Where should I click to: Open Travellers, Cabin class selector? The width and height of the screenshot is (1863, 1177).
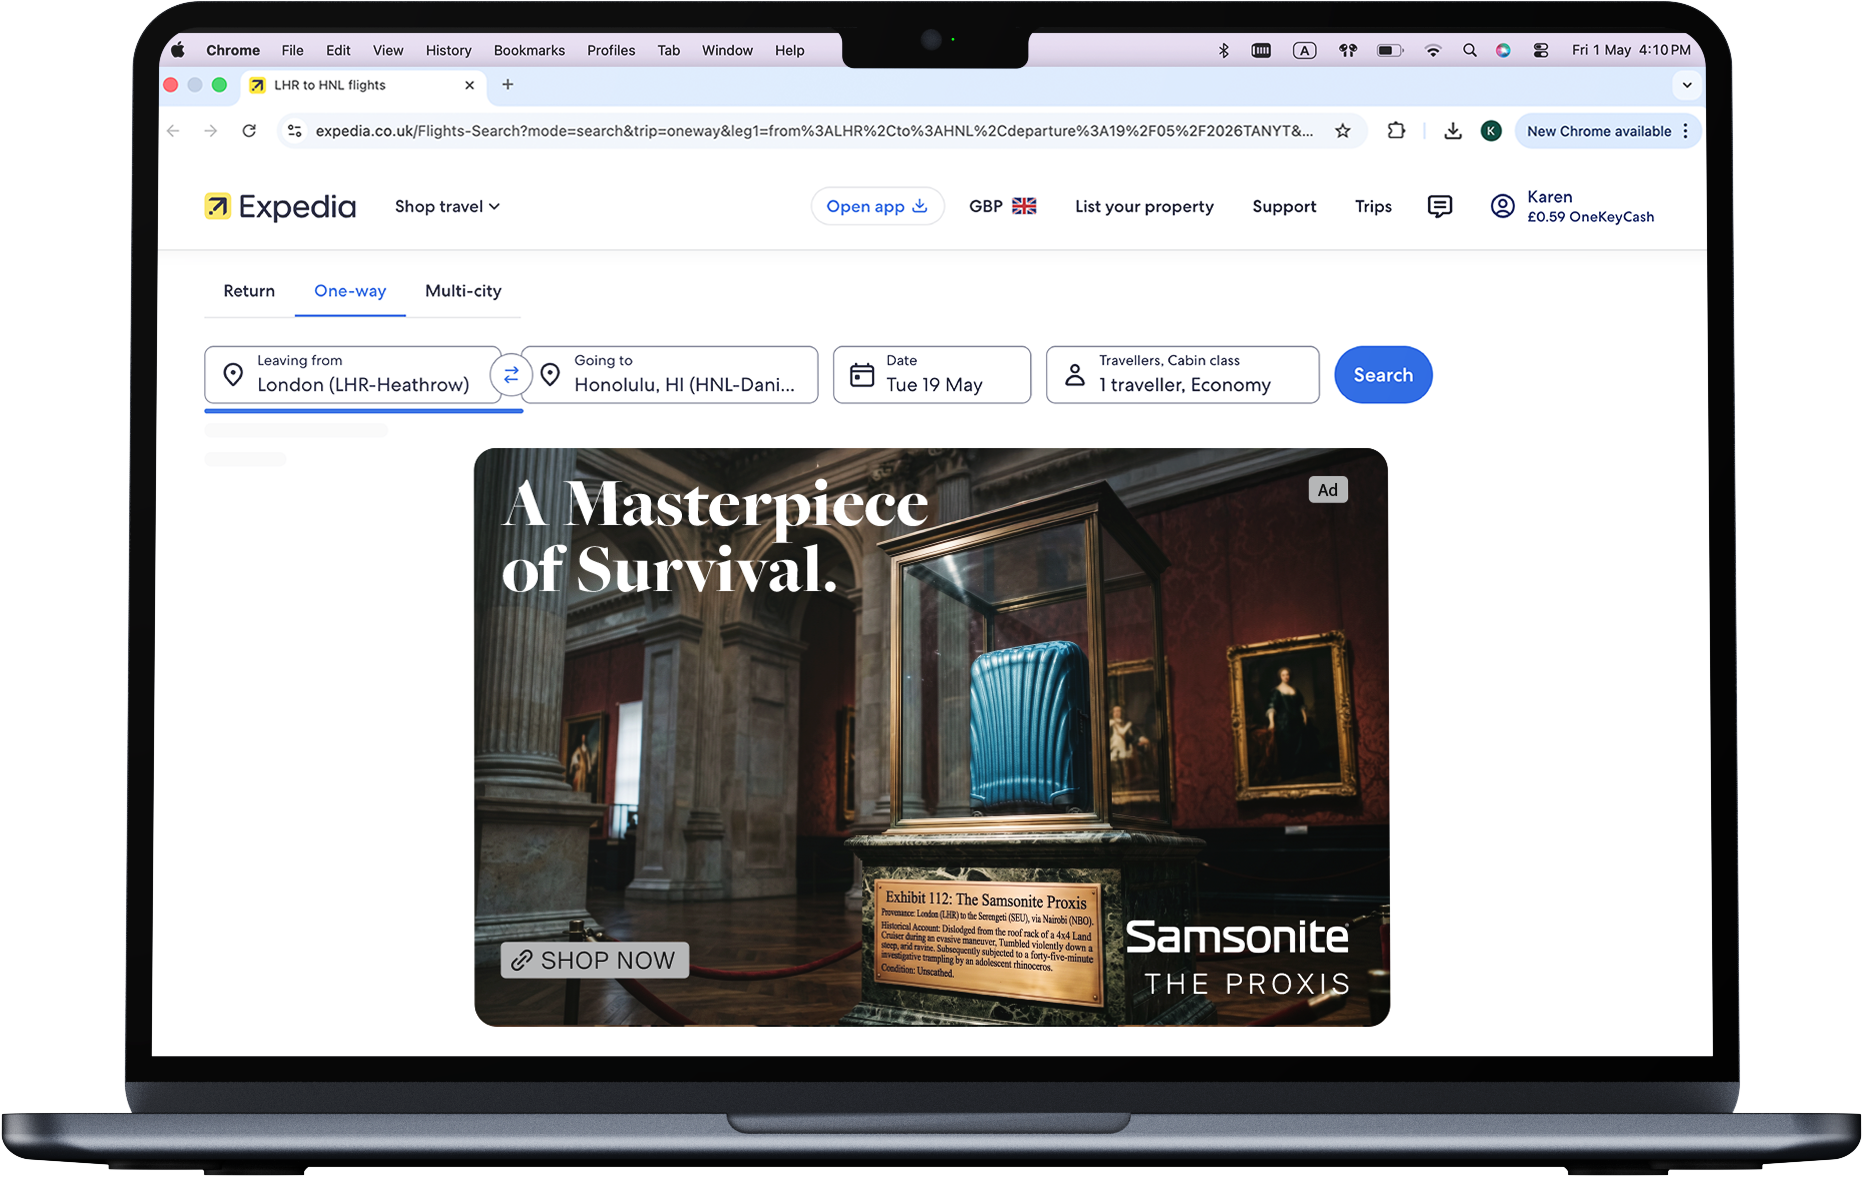pos(1182,375)
